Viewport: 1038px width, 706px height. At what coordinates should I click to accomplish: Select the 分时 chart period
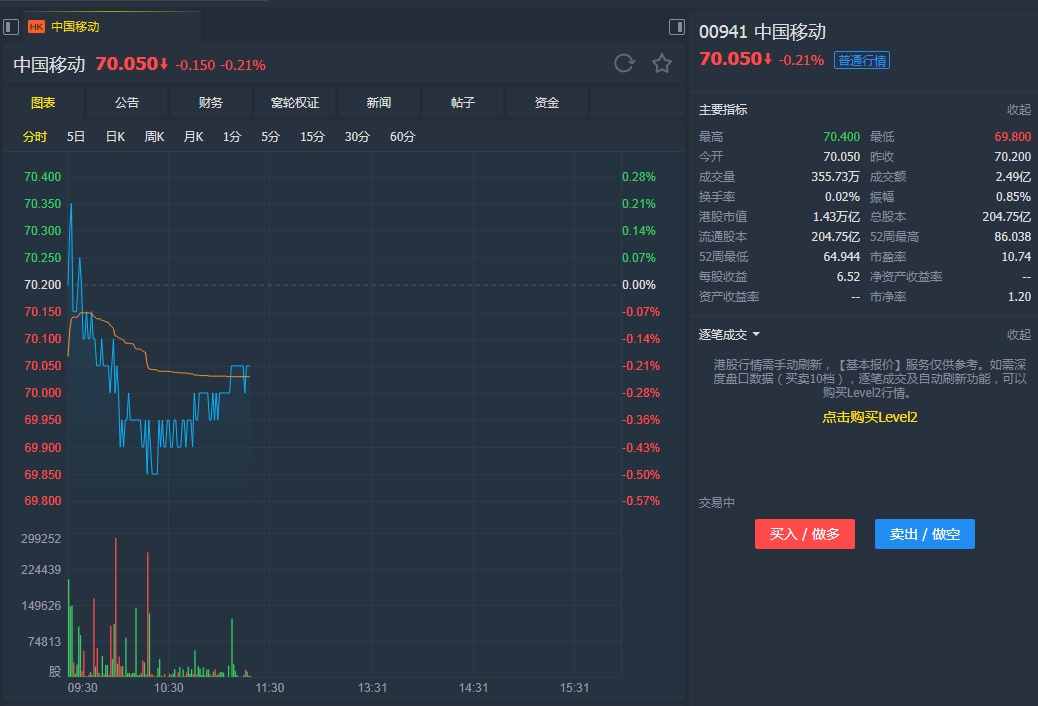[x=35, y=137]
